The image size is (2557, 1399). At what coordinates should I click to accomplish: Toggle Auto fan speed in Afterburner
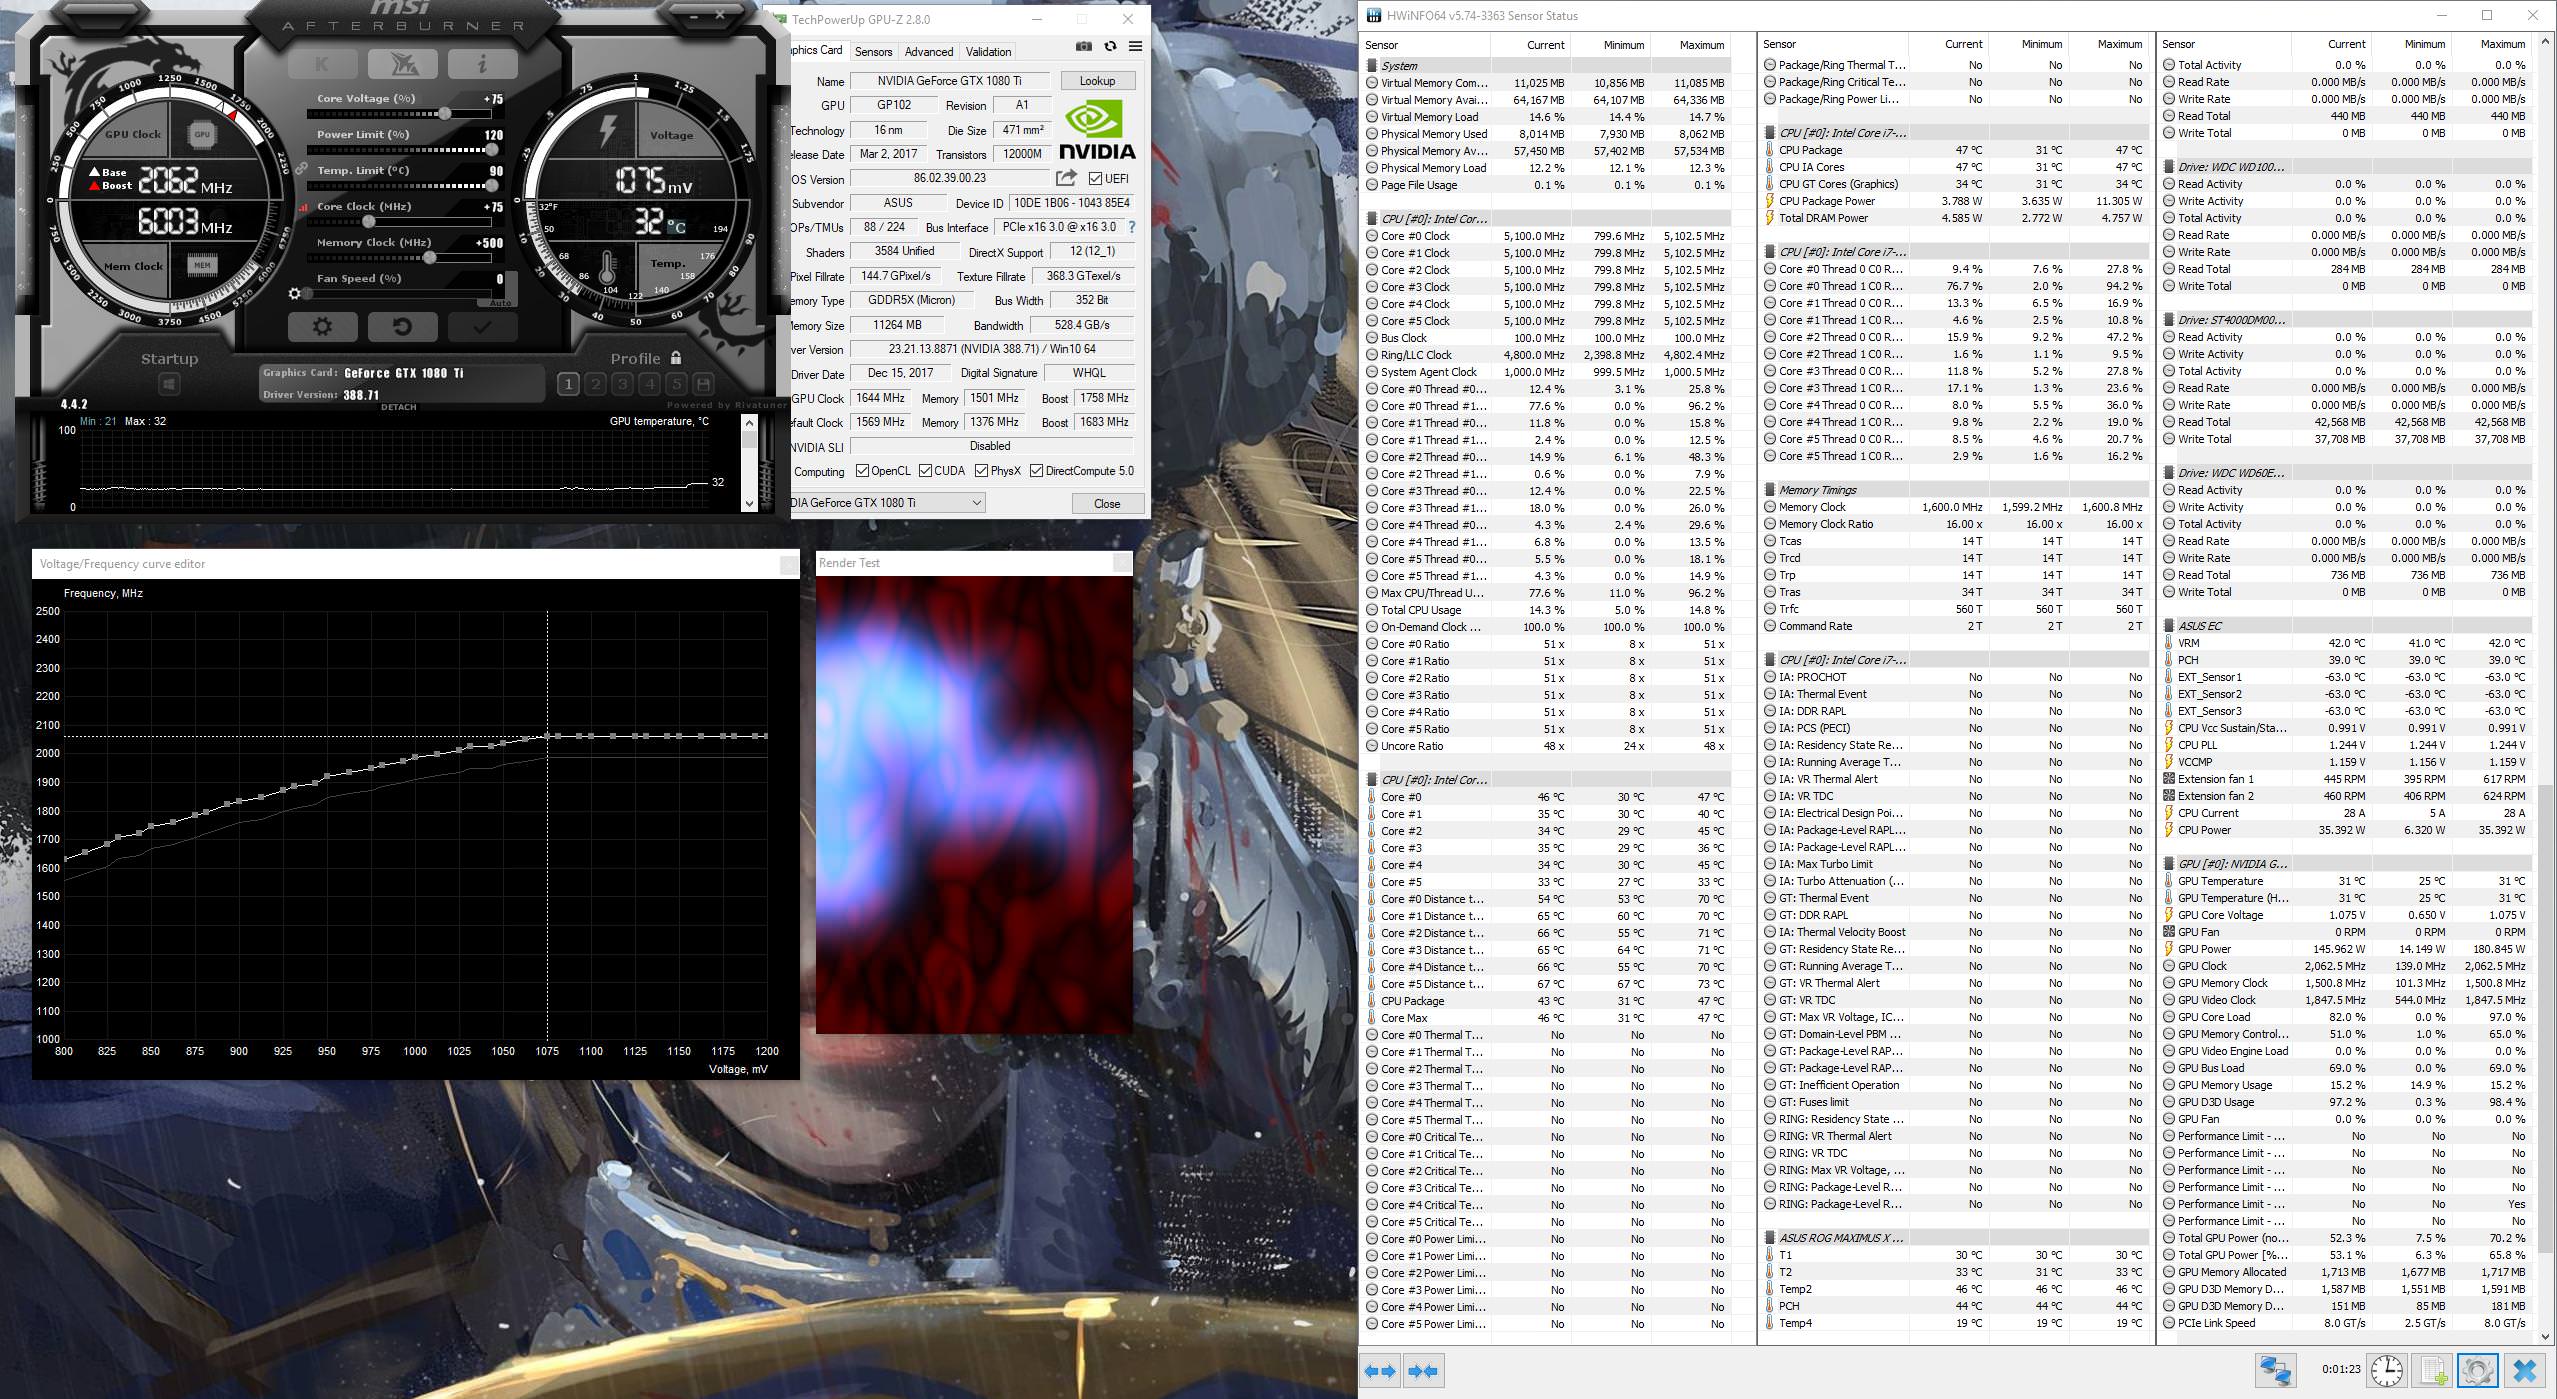(x=500, y=302)
